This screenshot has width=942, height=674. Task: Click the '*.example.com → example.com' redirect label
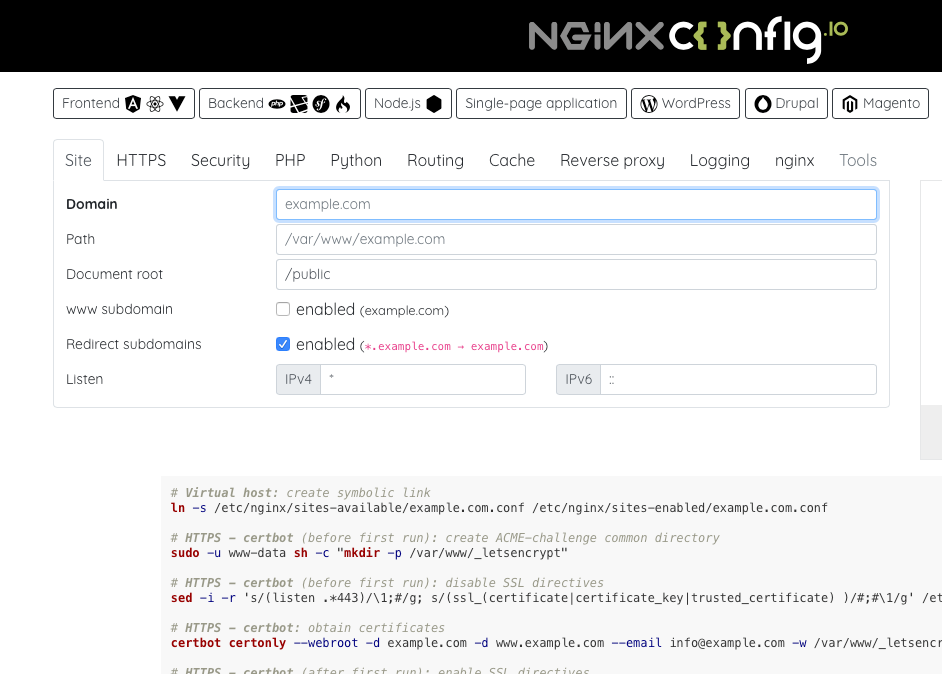click(454, 346)
